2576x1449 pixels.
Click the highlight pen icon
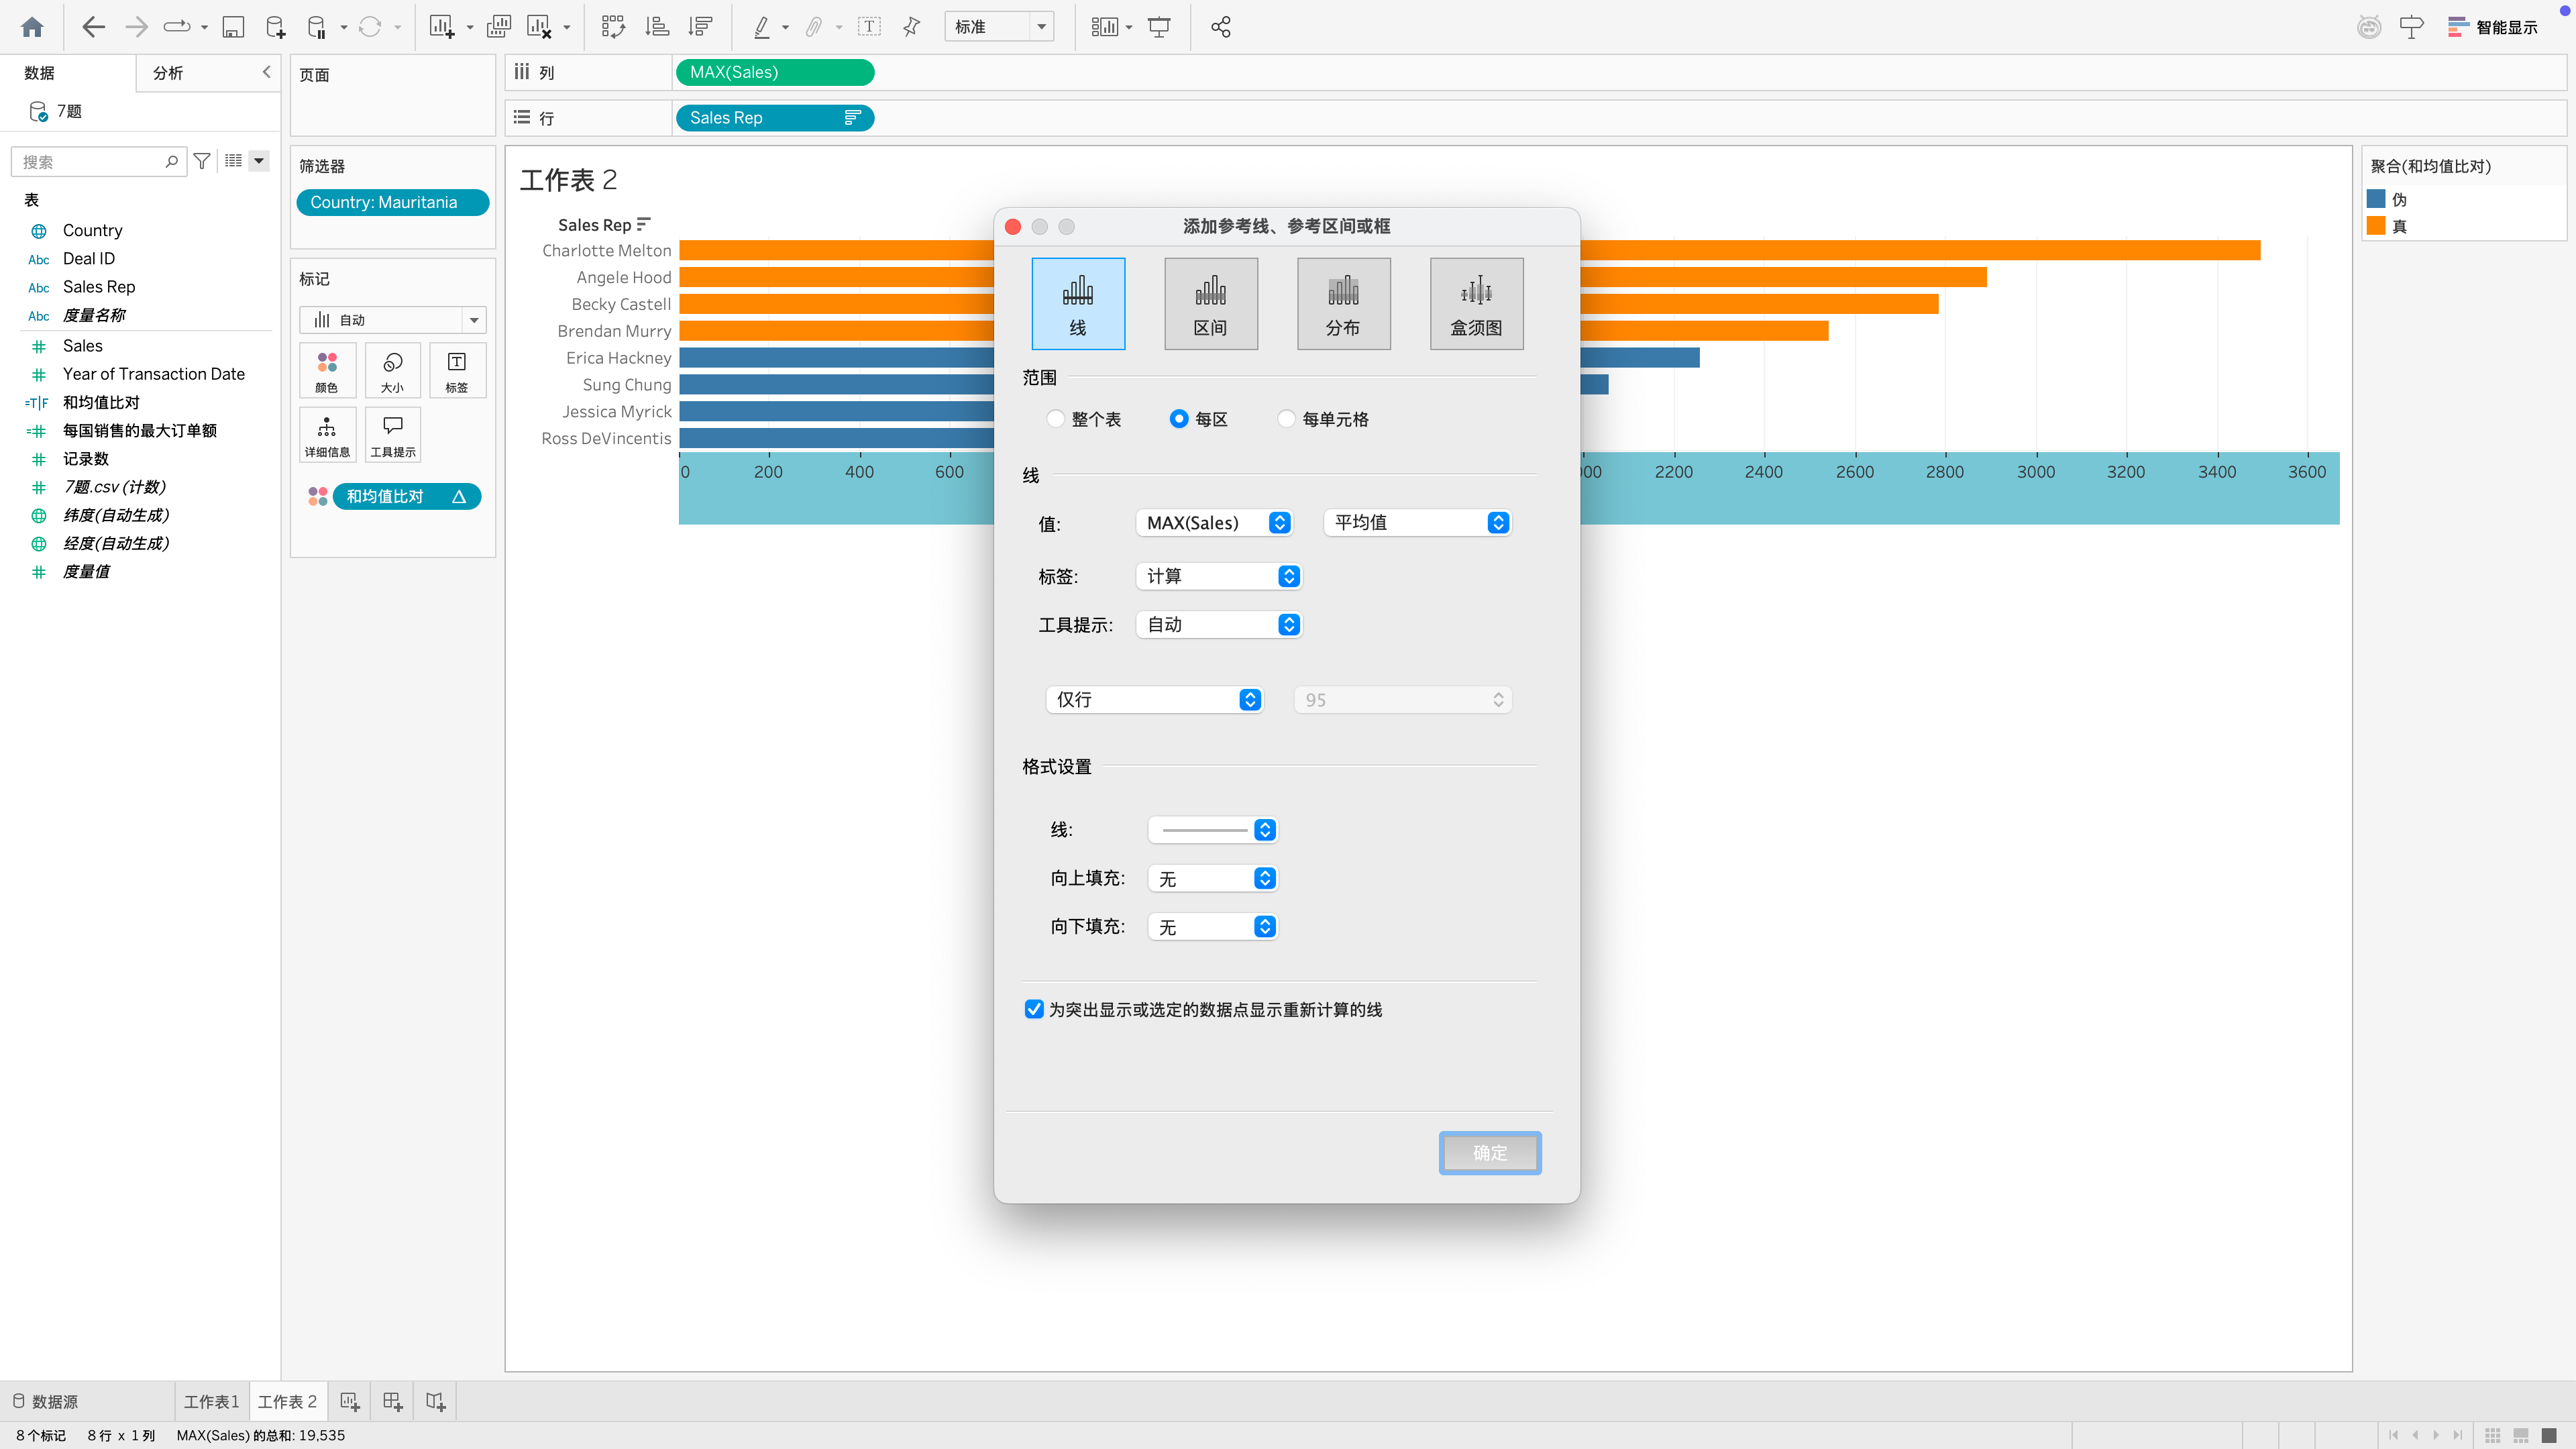(x=762, y=27)
